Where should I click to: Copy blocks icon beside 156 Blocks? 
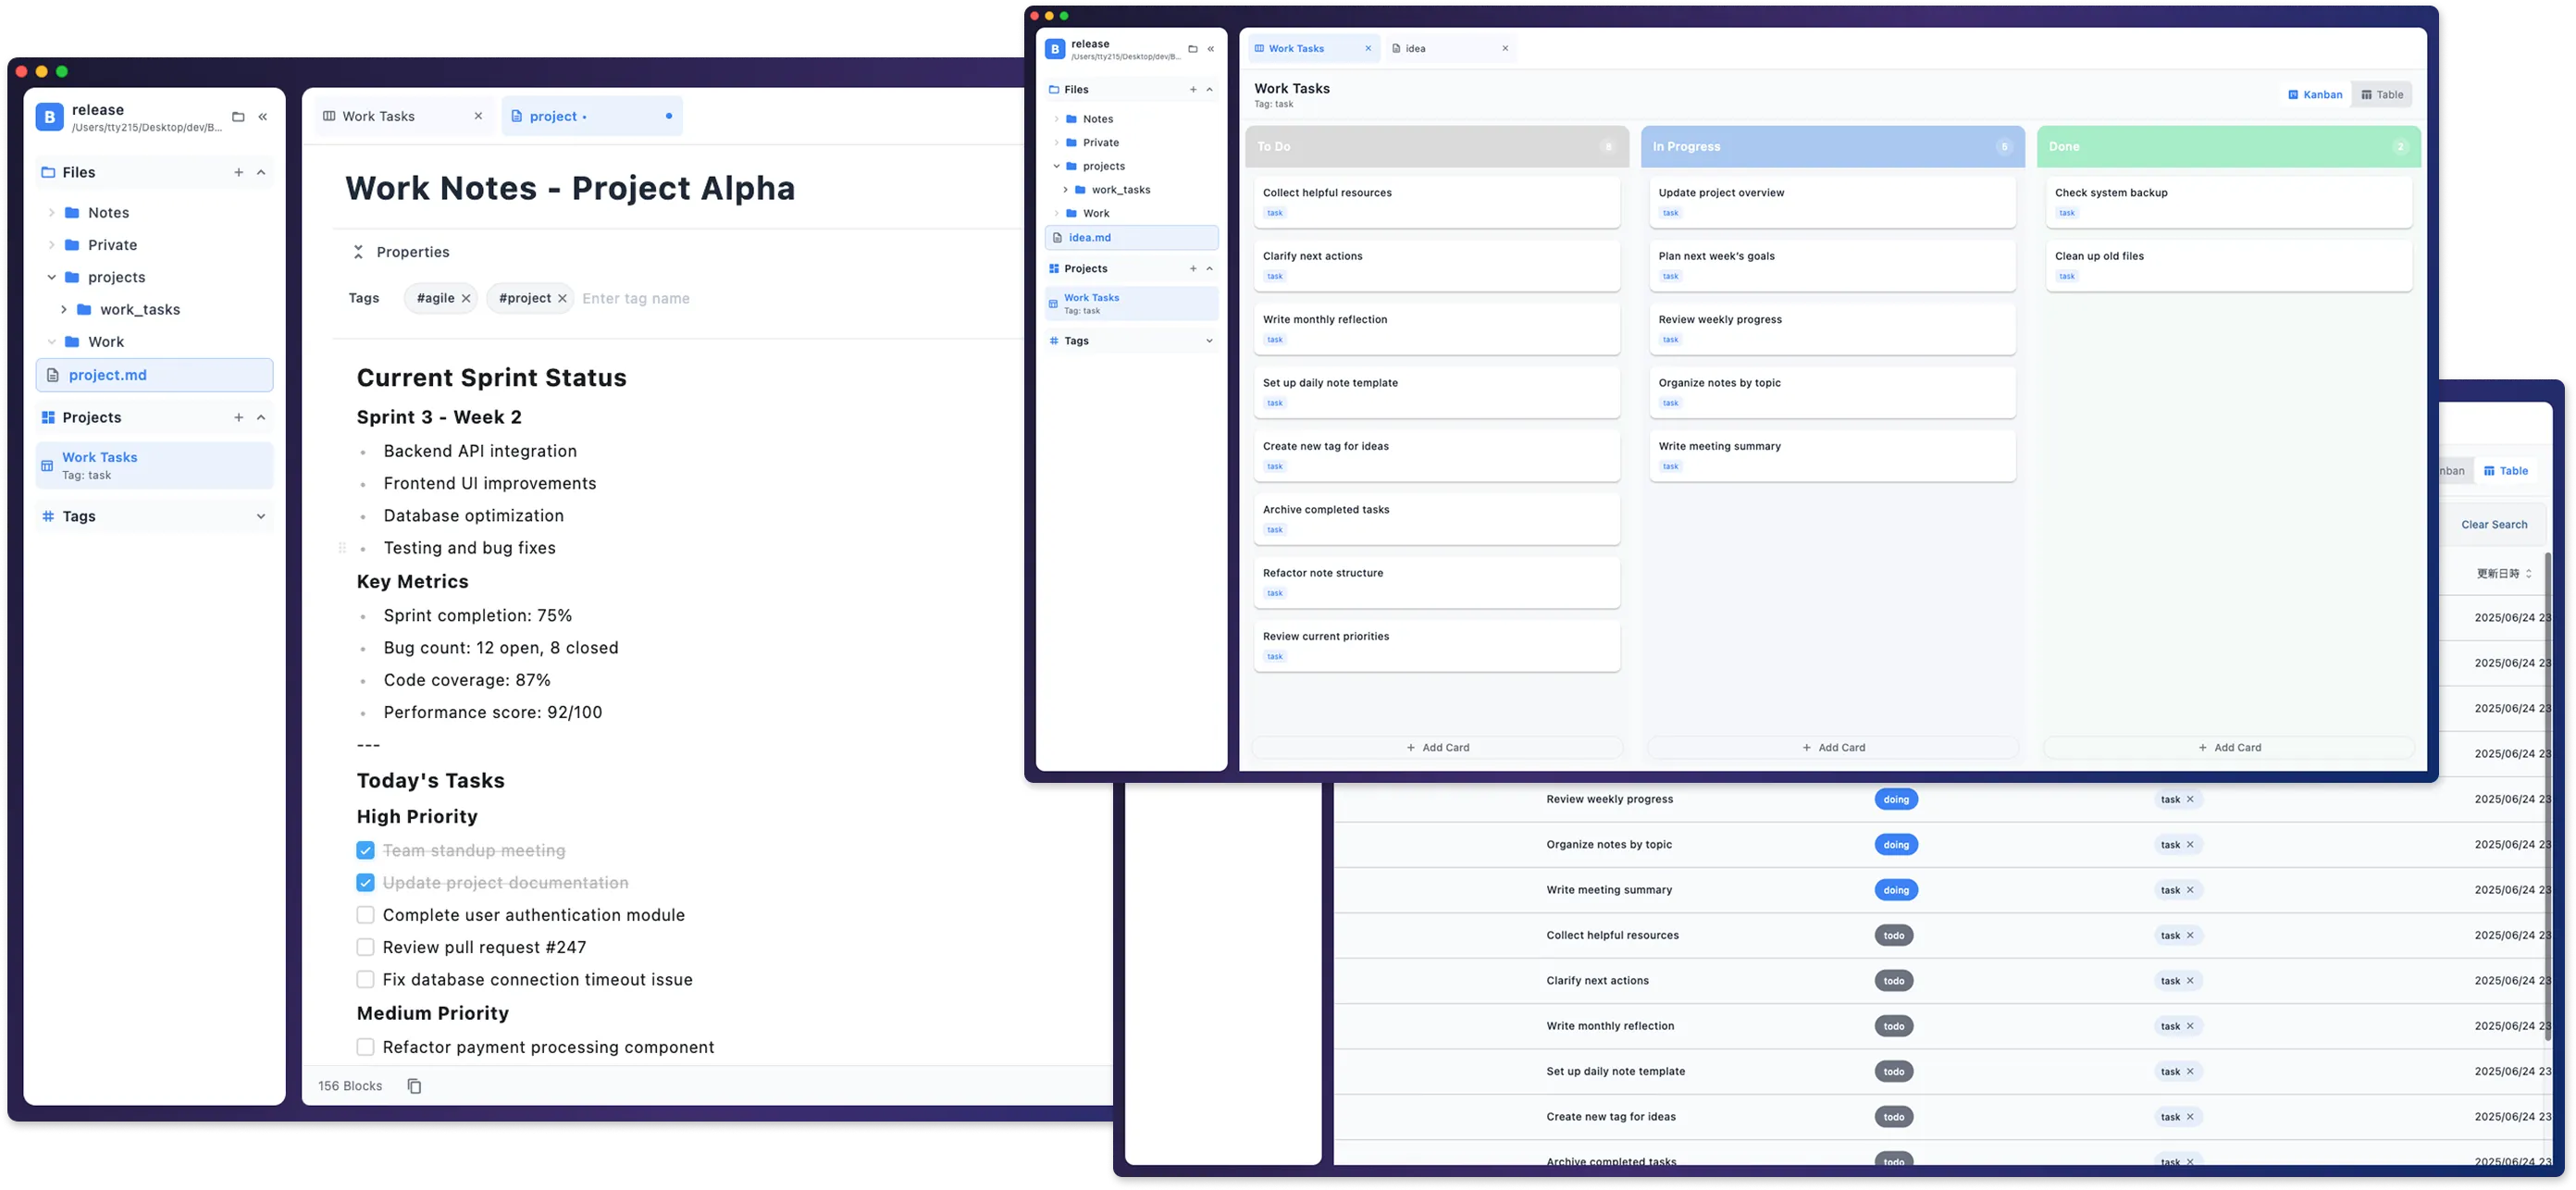(x=414, y=1086)
